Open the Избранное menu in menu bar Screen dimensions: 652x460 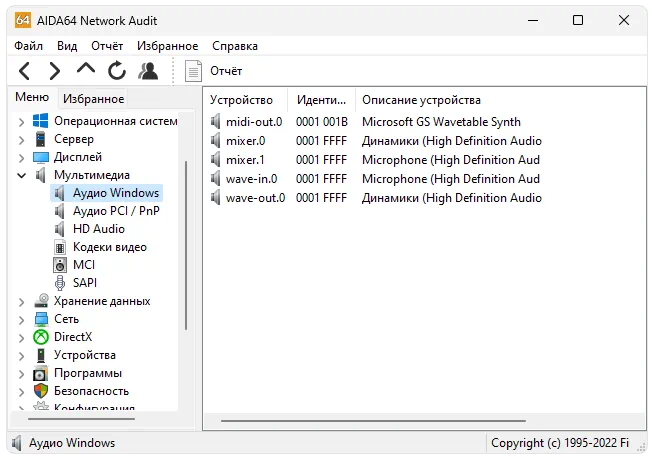click(168, 46)
